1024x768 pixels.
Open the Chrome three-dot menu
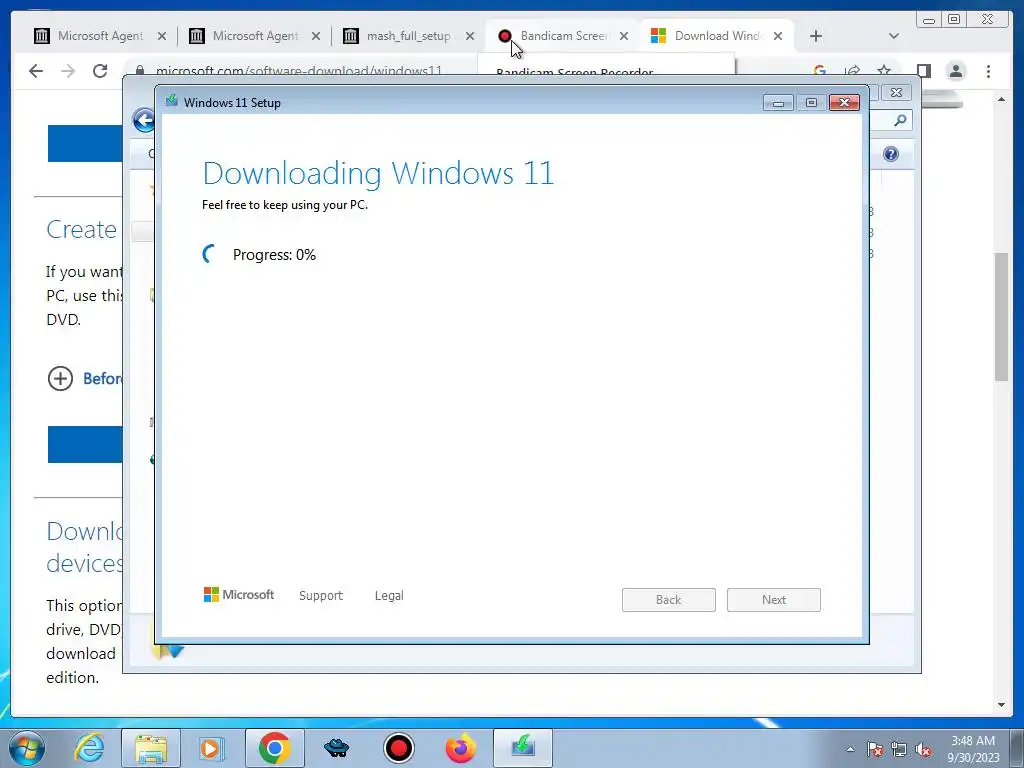[988, 71]
